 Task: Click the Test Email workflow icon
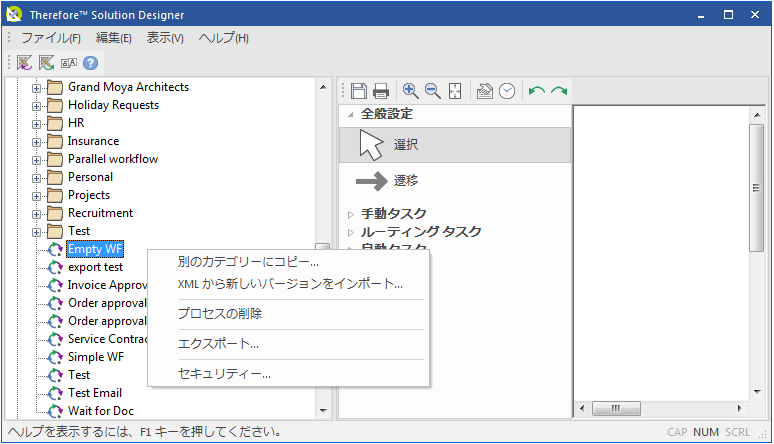tap(55, 393)
